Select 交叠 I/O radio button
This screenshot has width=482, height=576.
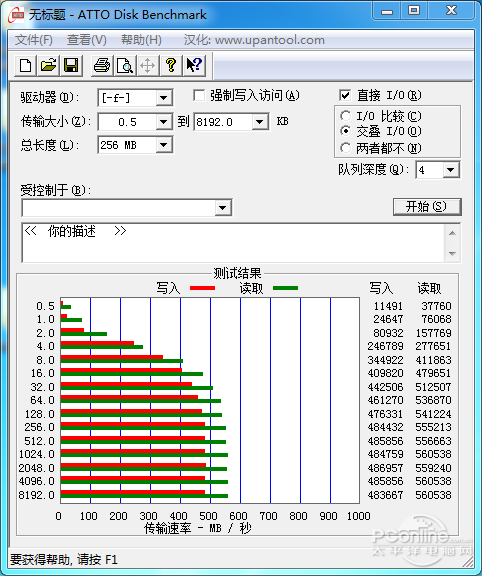coord(345,131)
